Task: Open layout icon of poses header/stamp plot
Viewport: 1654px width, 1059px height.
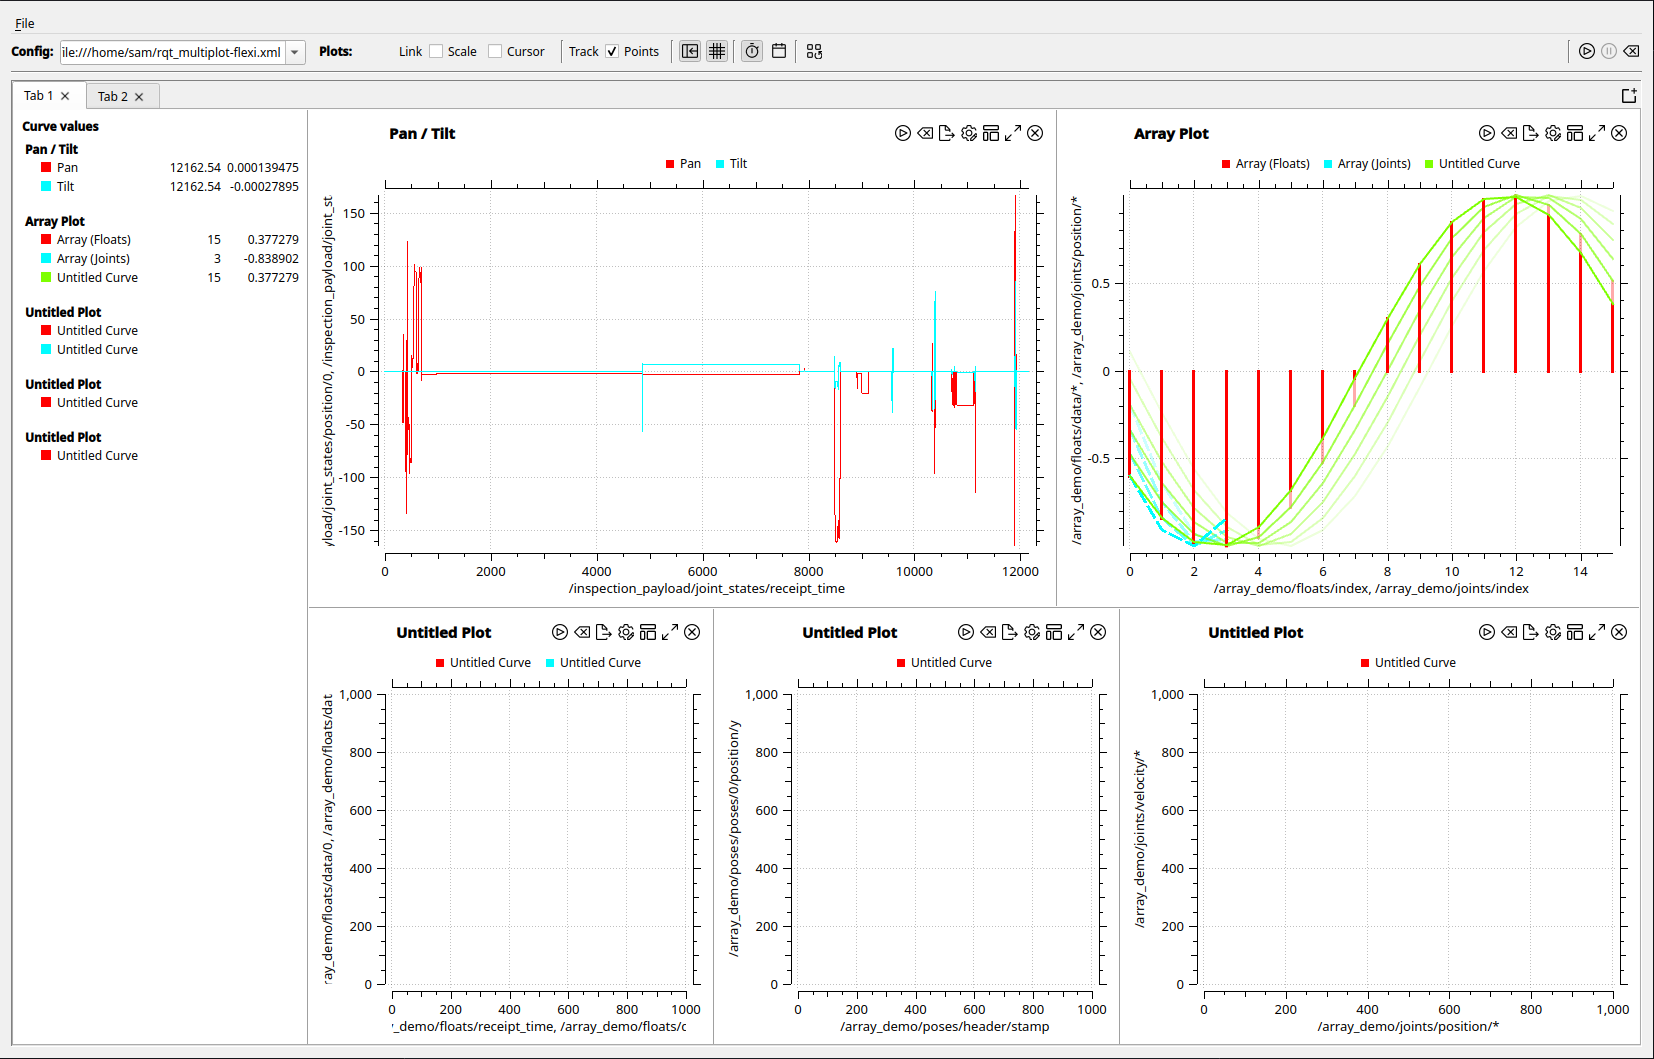Action: click(1054, 632)
